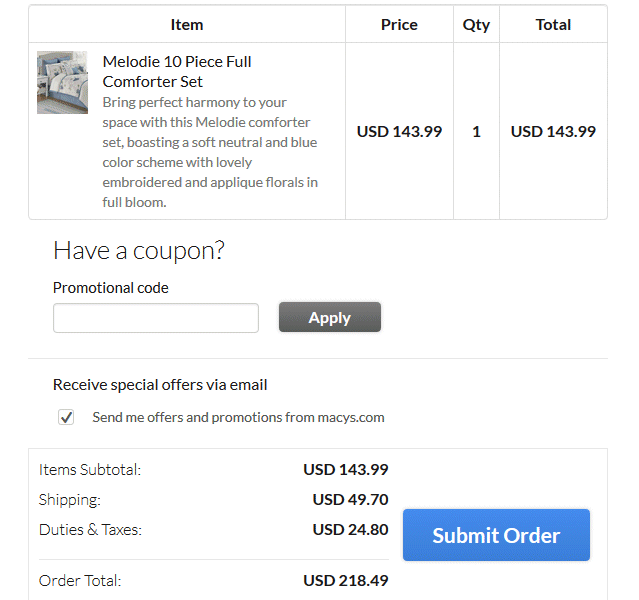The height and width of the screenshot is (600, 639).
Task: Select the quantity value 1 in the row
Action: [x=476, y=131]
